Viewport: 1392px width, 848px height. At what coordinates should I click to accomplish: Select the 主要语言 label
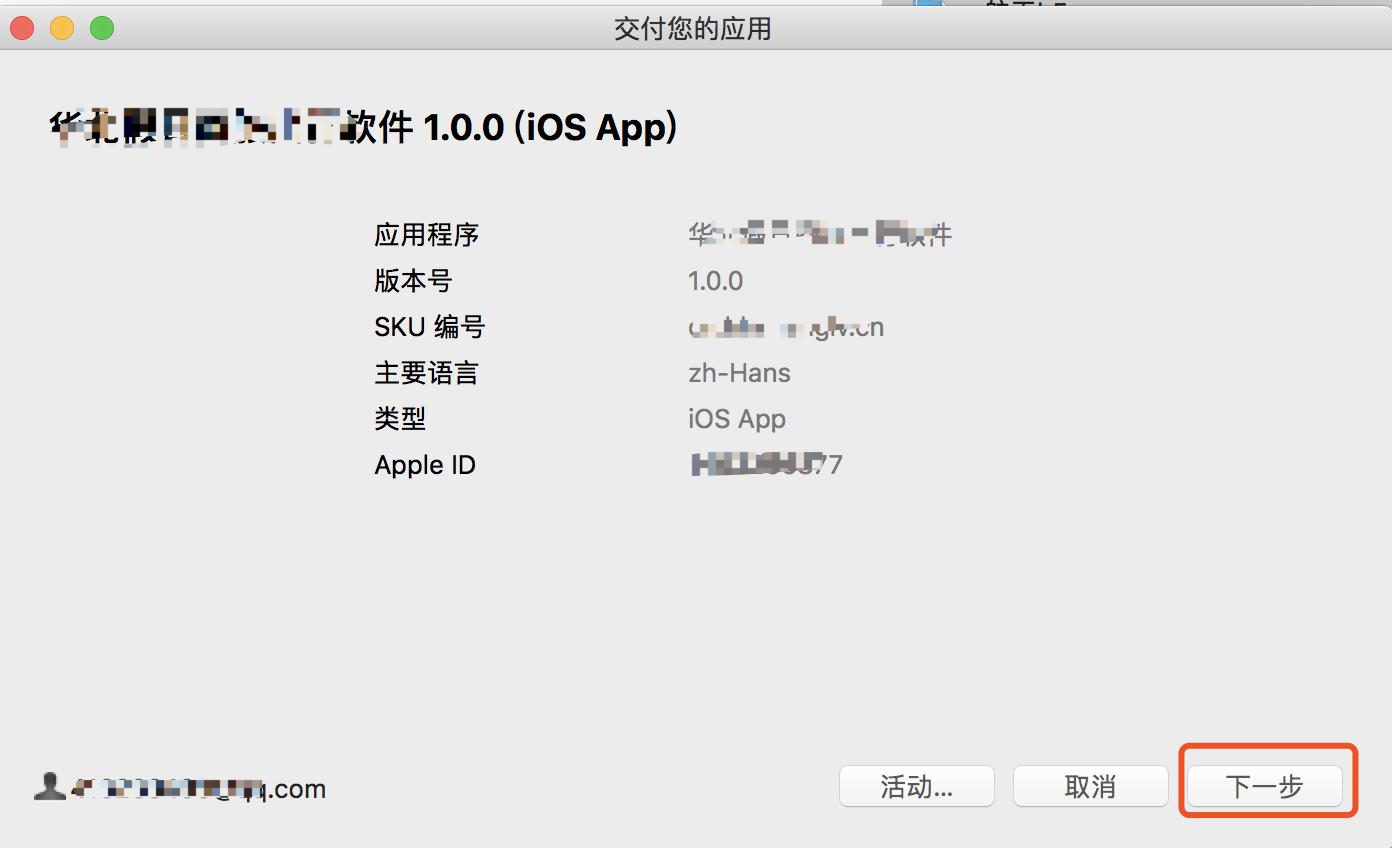(x=427, y=373)
